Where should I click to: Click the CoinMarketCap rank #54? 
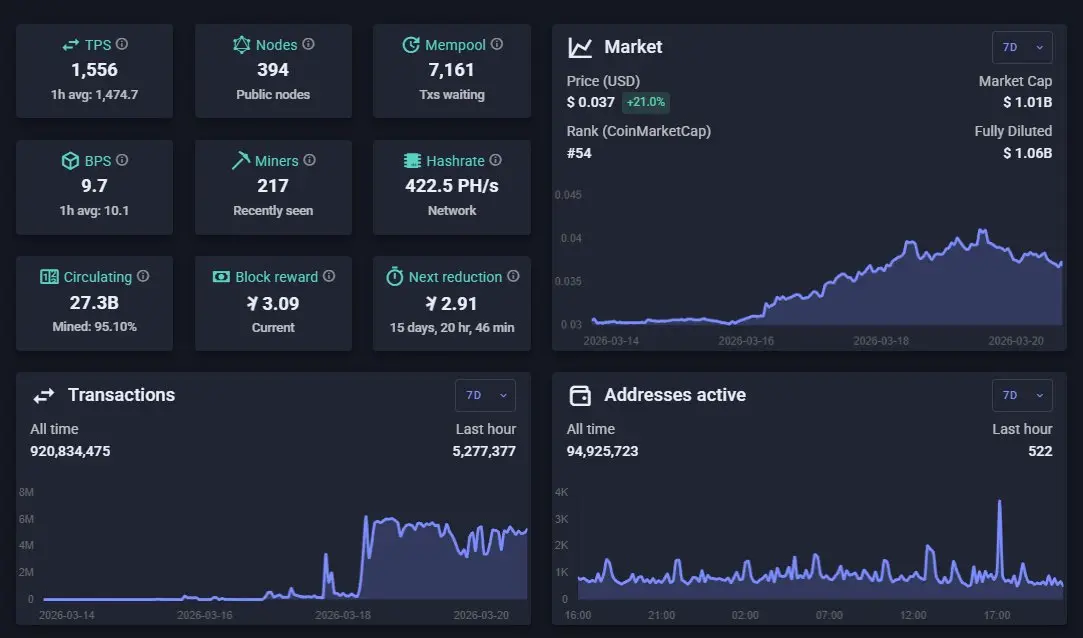point(579,153)
